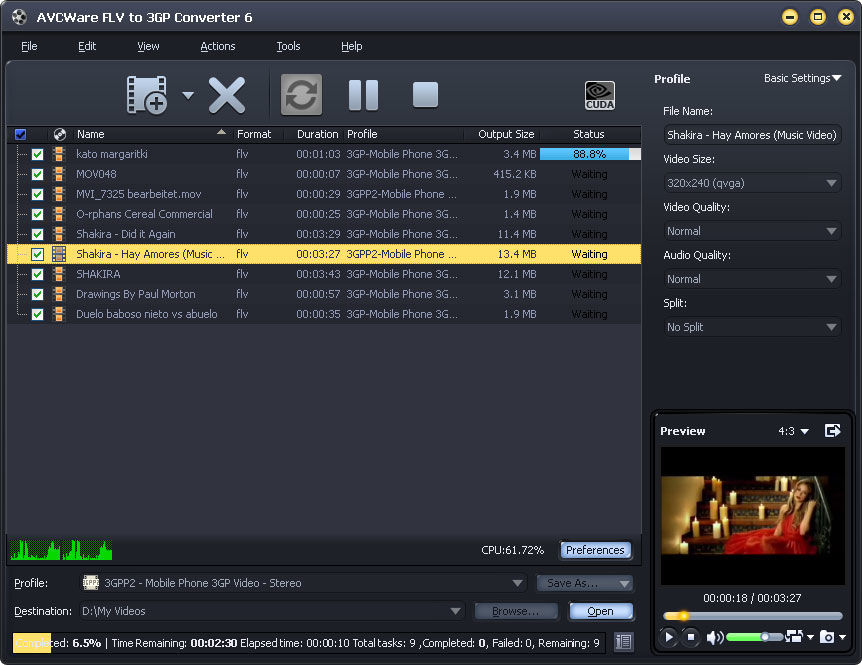Adjust the preview volume slider
862x665 pixels.
[754, 637]
